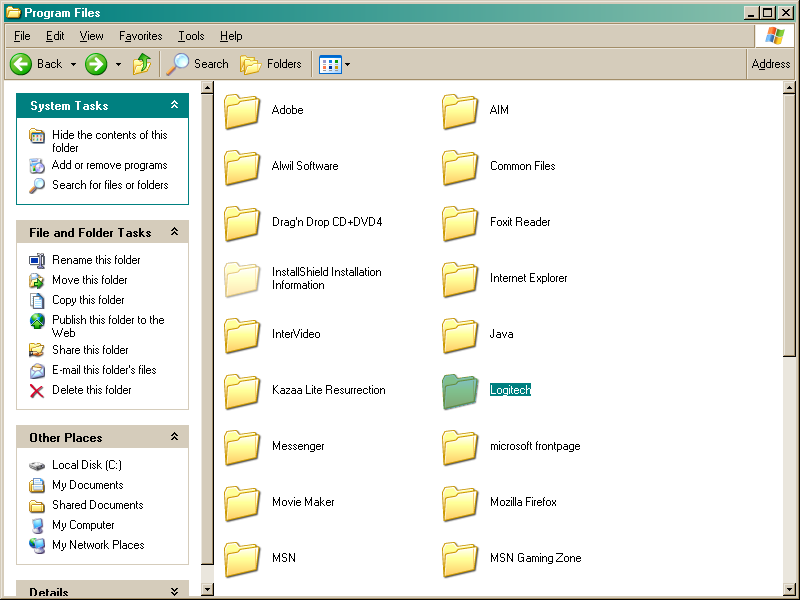
Task: Select the Movie Maker folder icon
Action: click(x=242, y=504)
